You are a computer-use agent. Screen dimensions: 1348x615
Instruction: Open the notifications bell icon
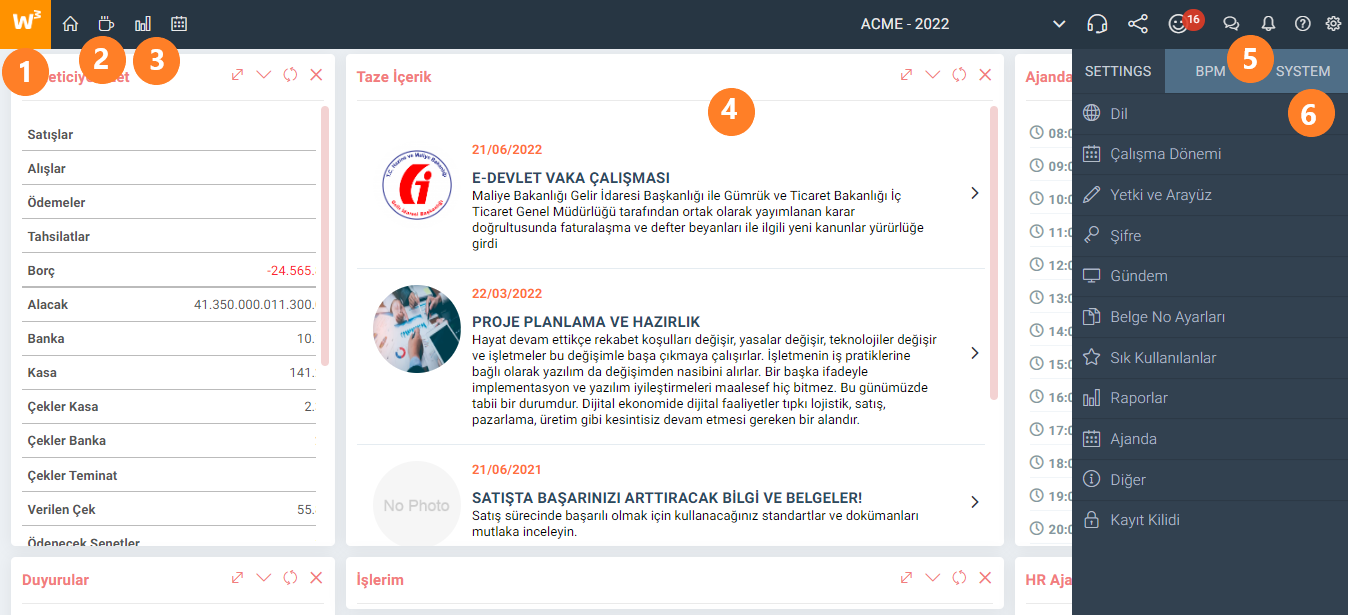(x=1268, y=24)
